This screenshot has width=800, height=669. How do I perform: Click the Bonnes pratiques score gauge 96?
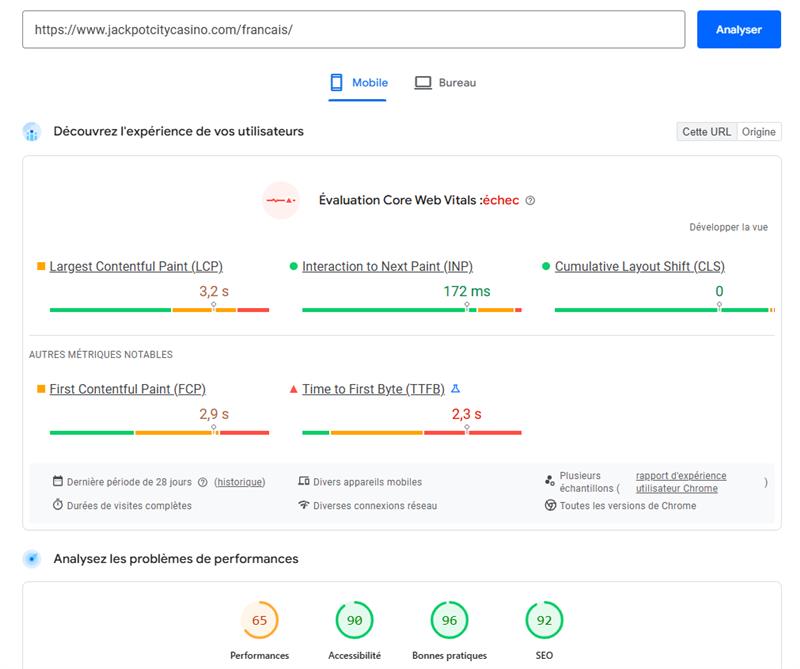(449, 620)
